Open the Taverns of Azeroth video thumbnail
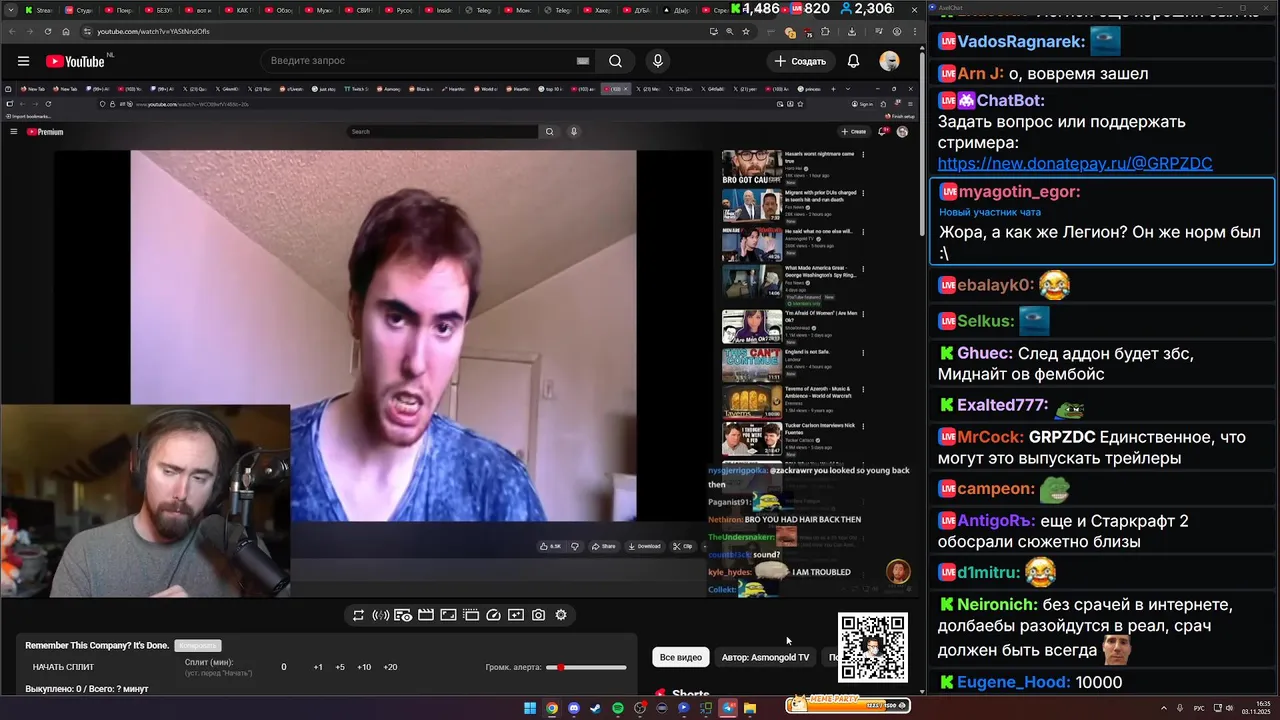The height and width of the screenshot is (720, 1280). [x=752, y=402]
